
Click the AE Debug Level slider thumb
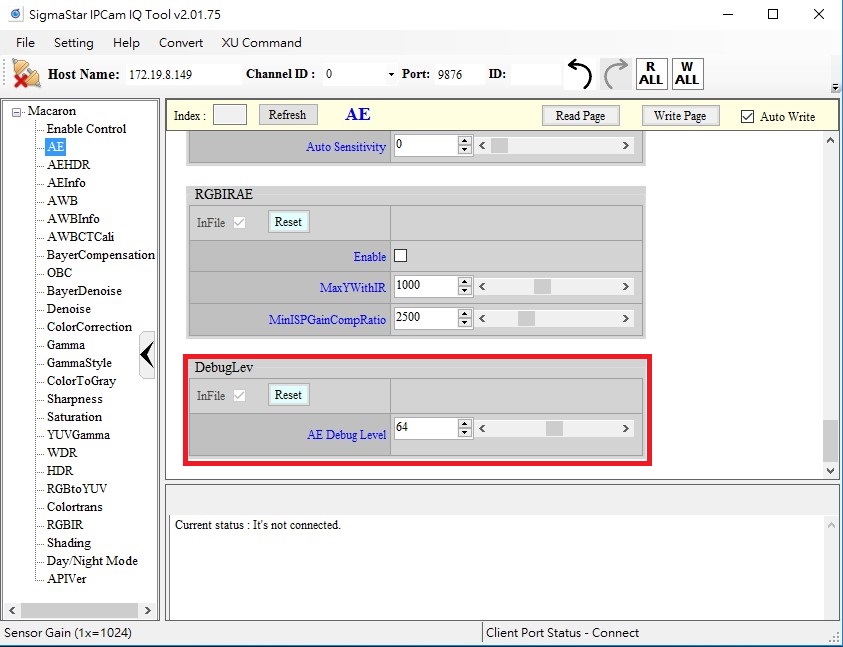click(553, 428)
